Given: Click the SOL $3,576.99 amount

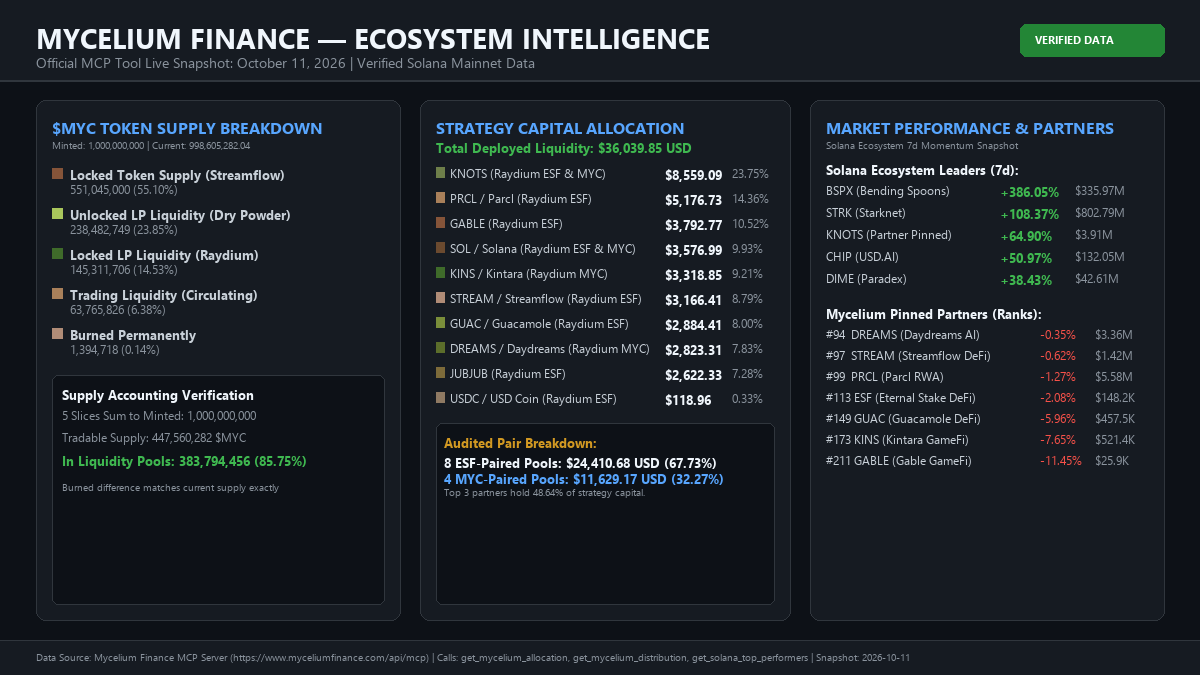Looking at the screenshot, I should pyautogui.click(x=693, y=250).
